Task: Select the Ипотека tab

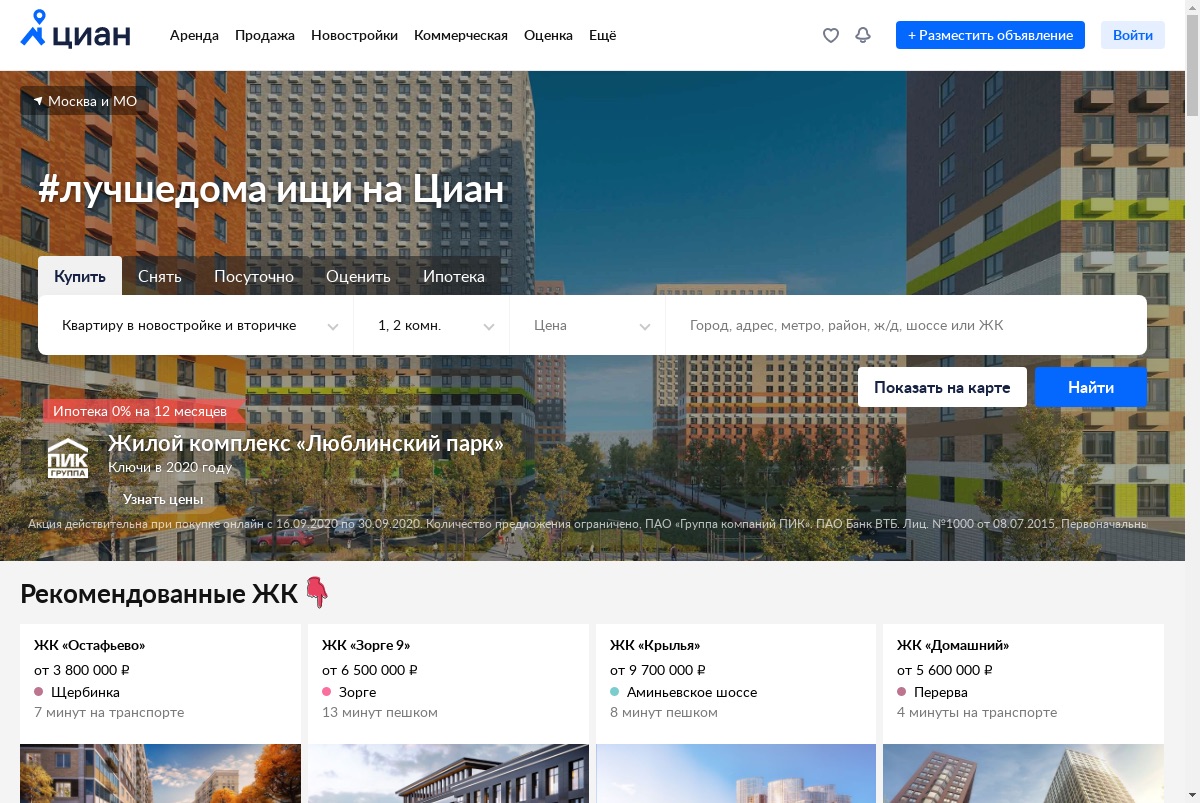Action: (x=453, y=276)
